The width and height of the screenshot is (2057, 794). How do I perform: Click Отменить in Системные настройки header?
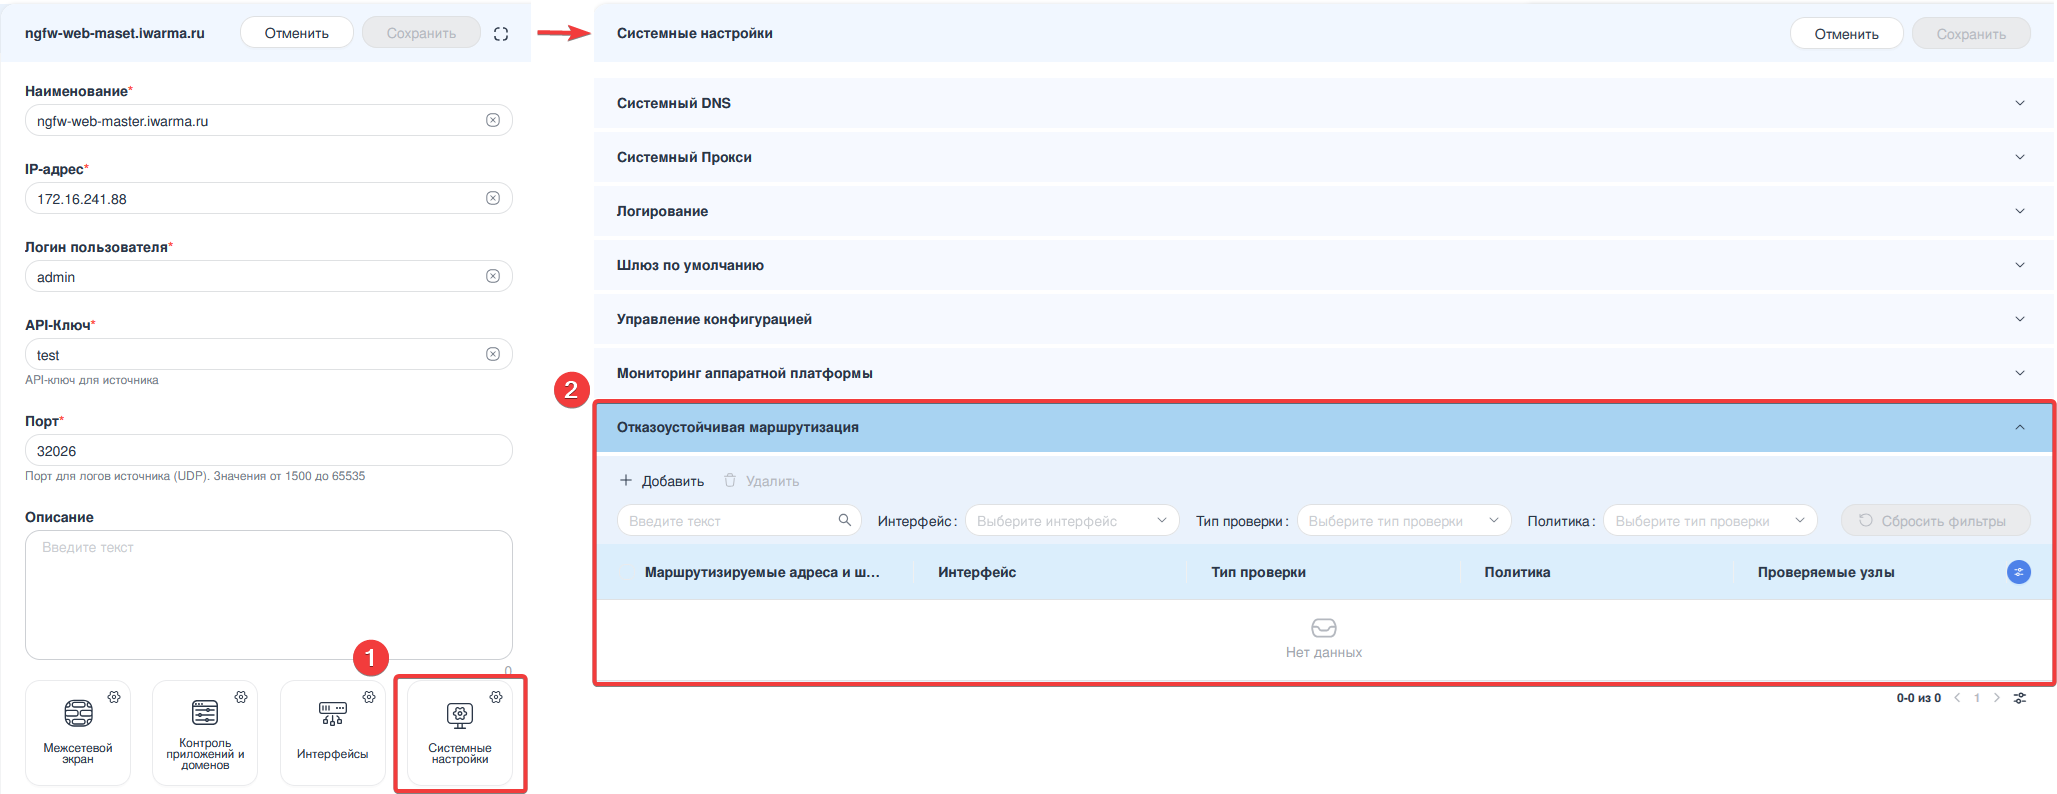click(x=1846, y=34)
